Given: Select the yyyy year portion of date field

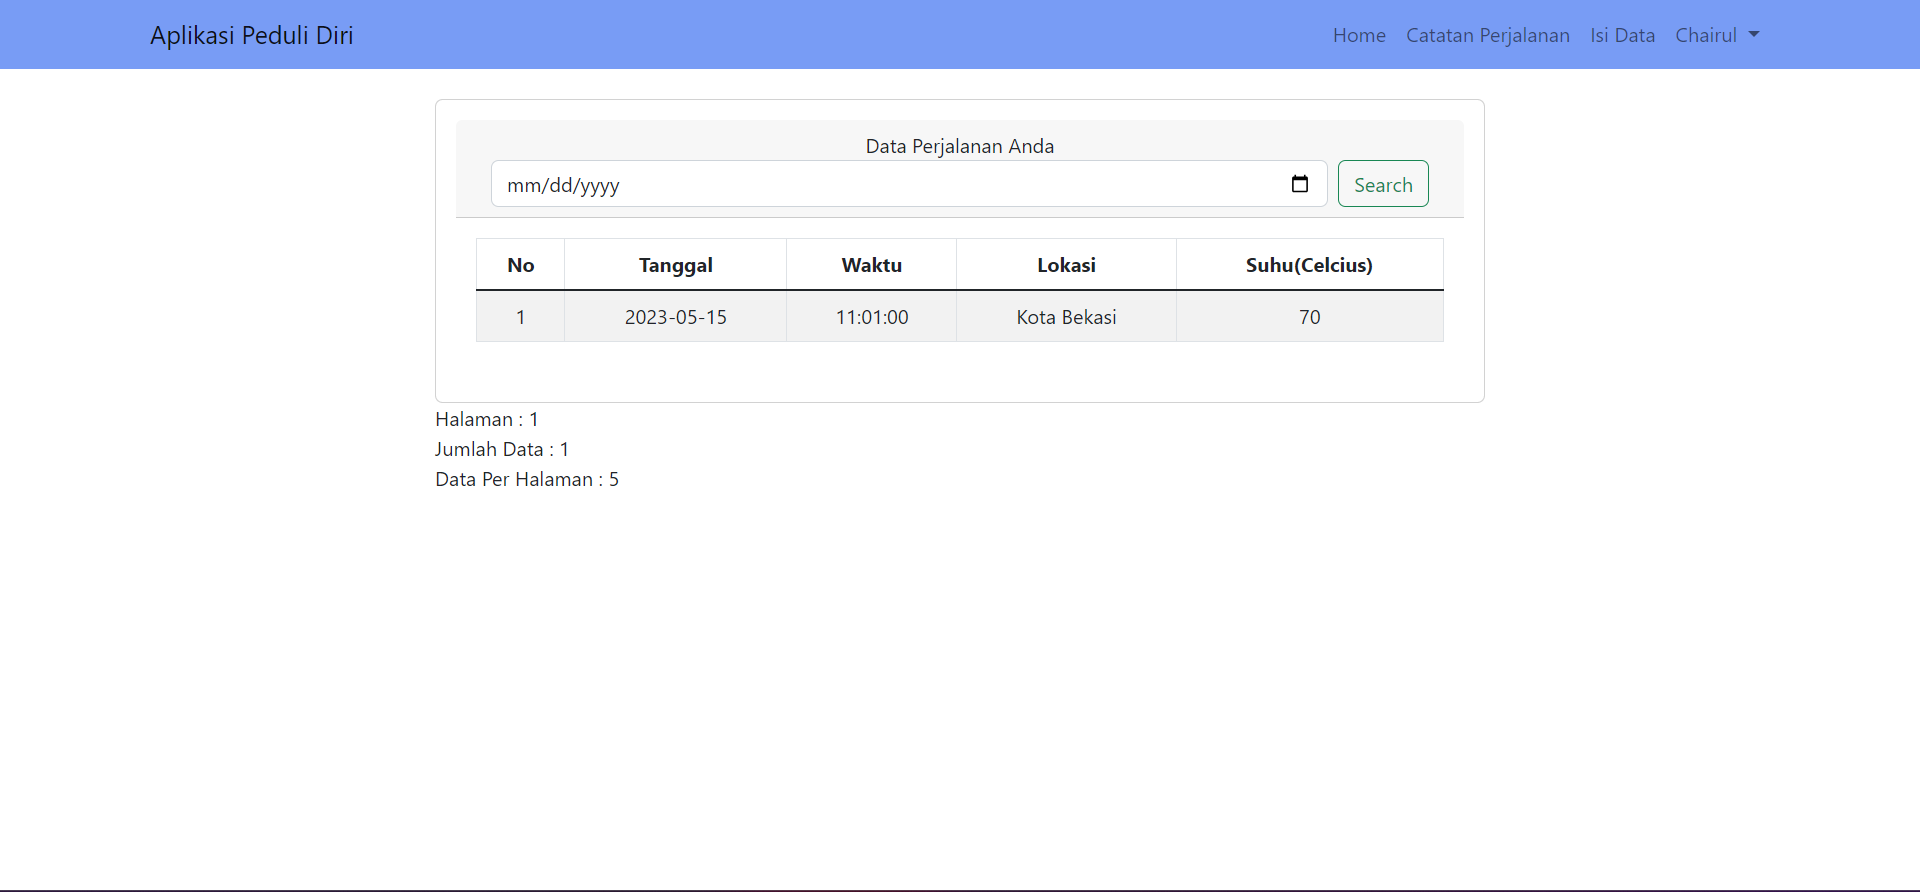Looking at the screenshot, I should (x=599, y=185).
